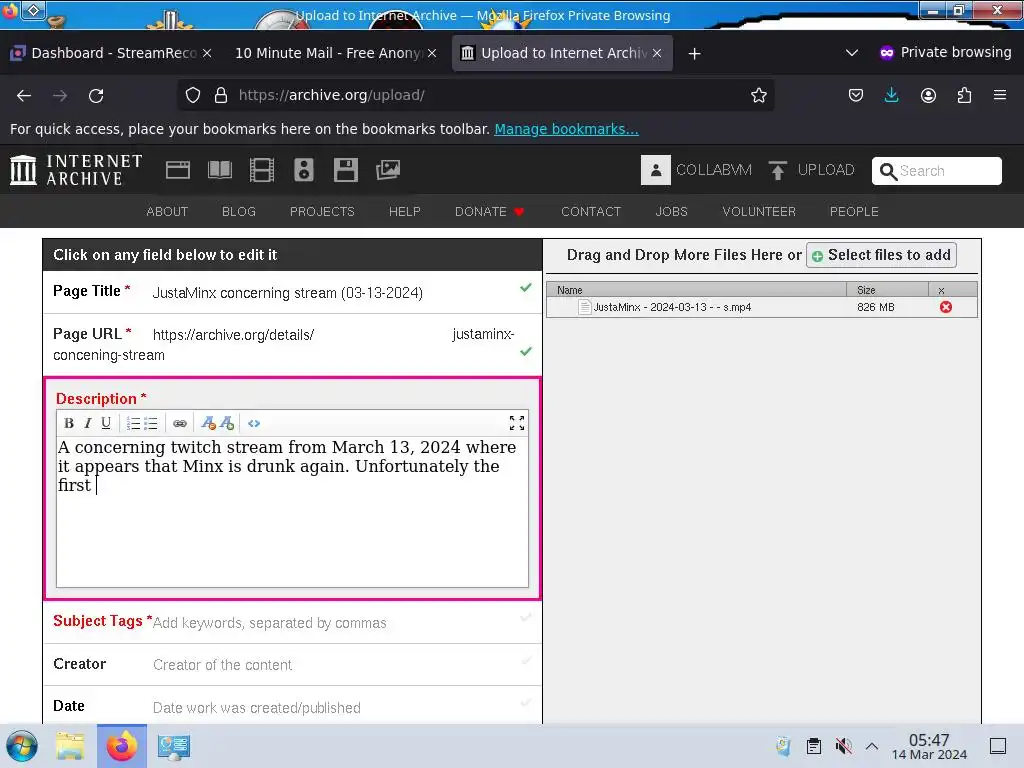
Task: Close the 10 Minute Mail tab
Action: [x=432, y=53]
